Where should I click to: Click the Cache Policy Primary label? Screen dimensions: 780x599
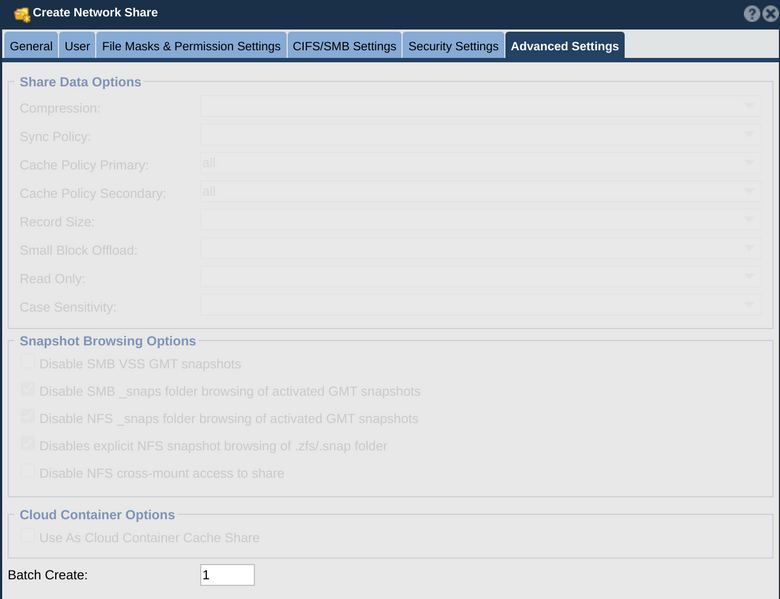coord(84,165)
